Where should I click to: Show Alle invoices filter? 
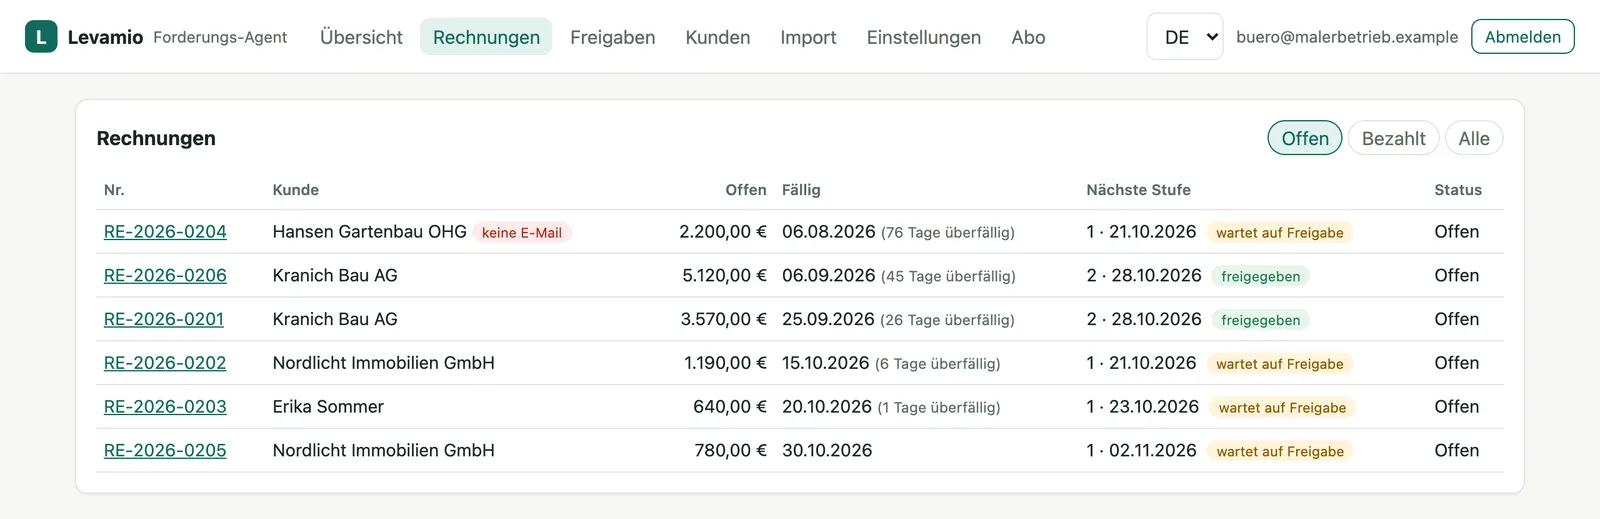click(x=1474, y=138)
